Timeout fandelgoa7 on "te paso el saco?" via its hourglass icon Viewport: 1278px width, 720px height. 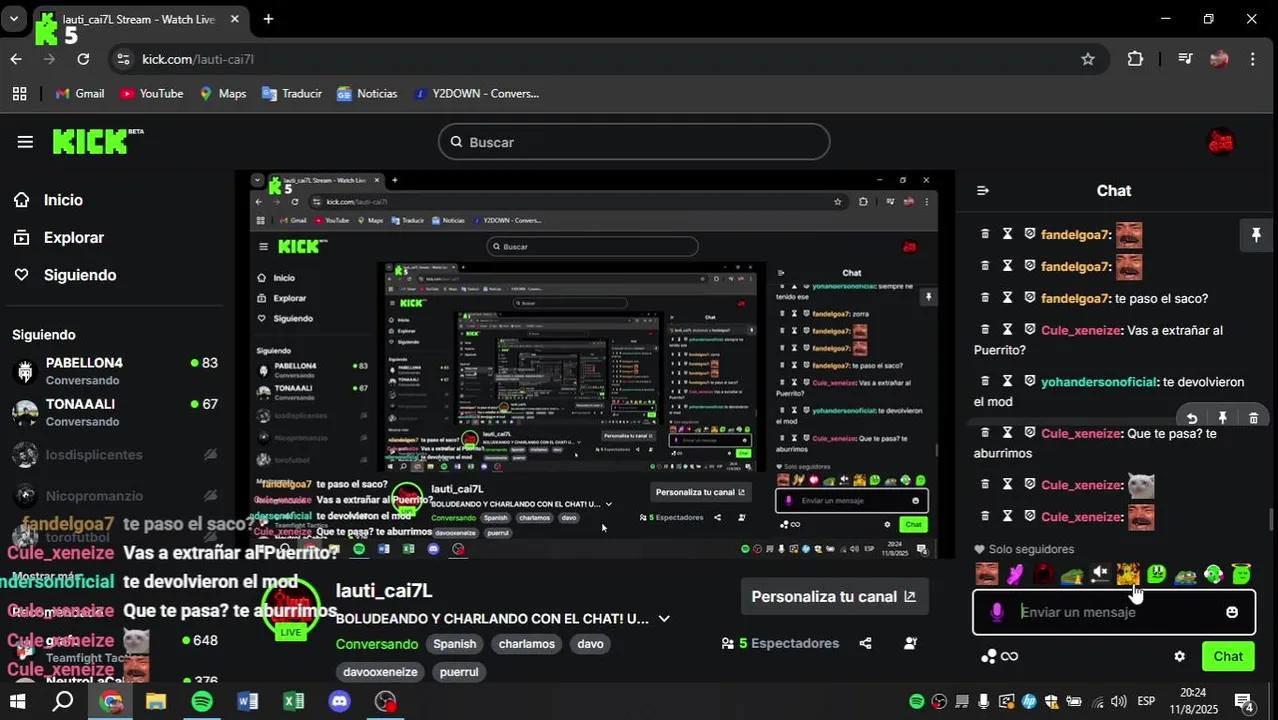click(1007, 298)
